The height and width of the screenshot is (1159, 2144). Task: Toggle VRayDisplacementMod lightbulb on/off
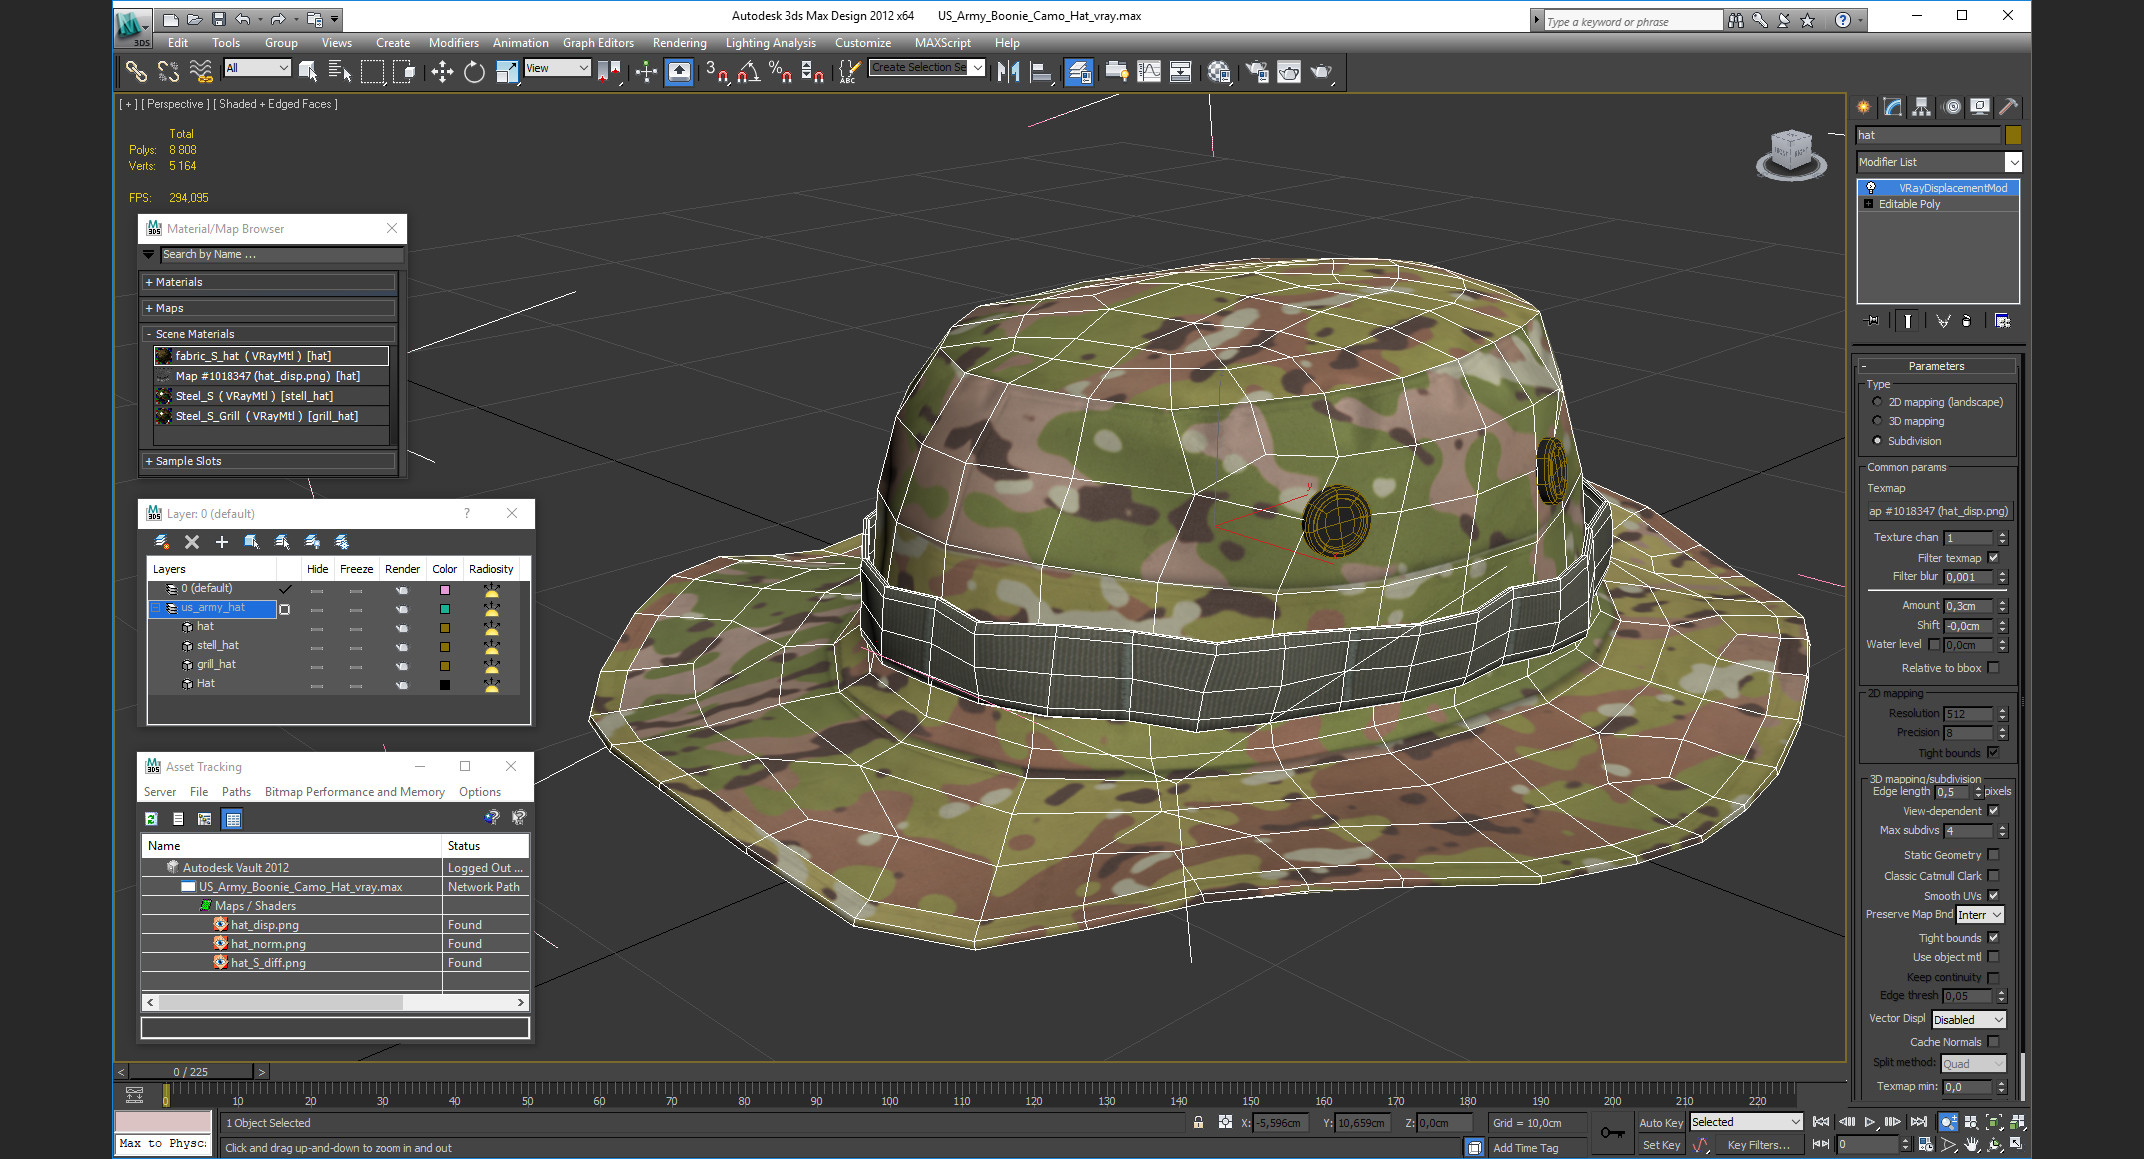click(1871, 188)
